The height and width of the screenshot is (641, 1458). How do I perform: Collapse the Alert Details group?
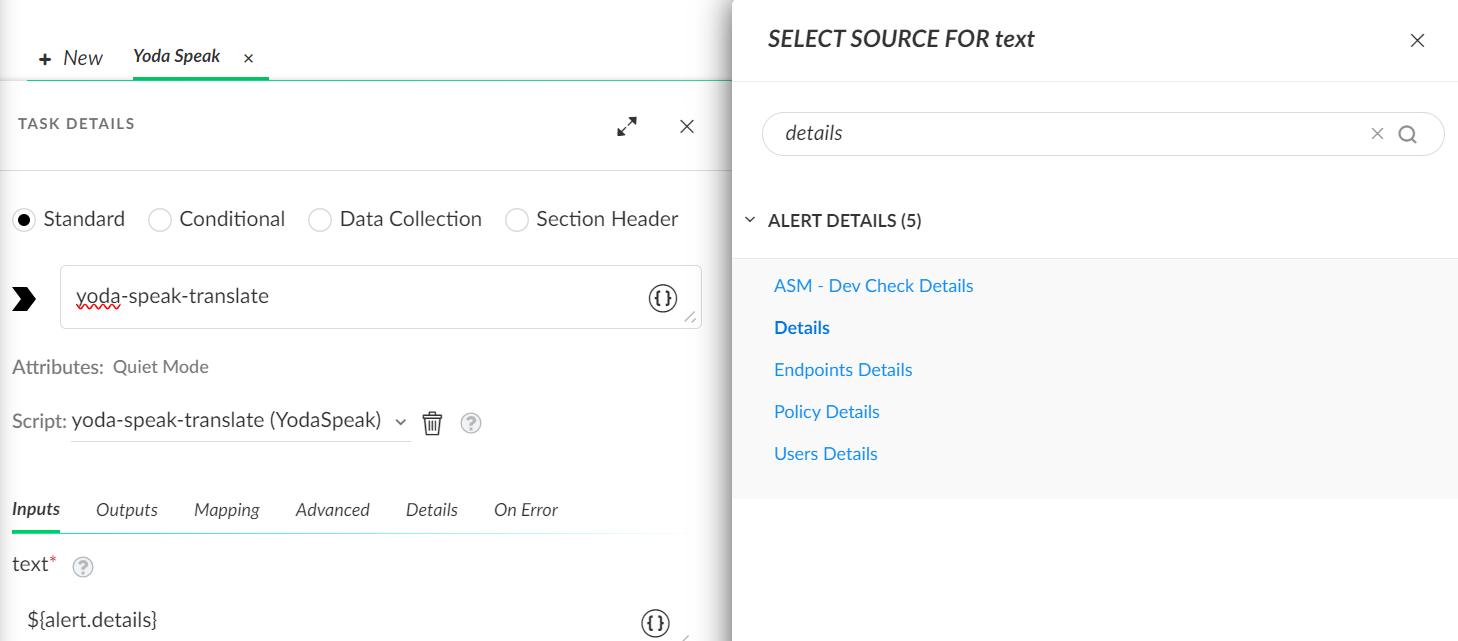[x=750, y=220]
